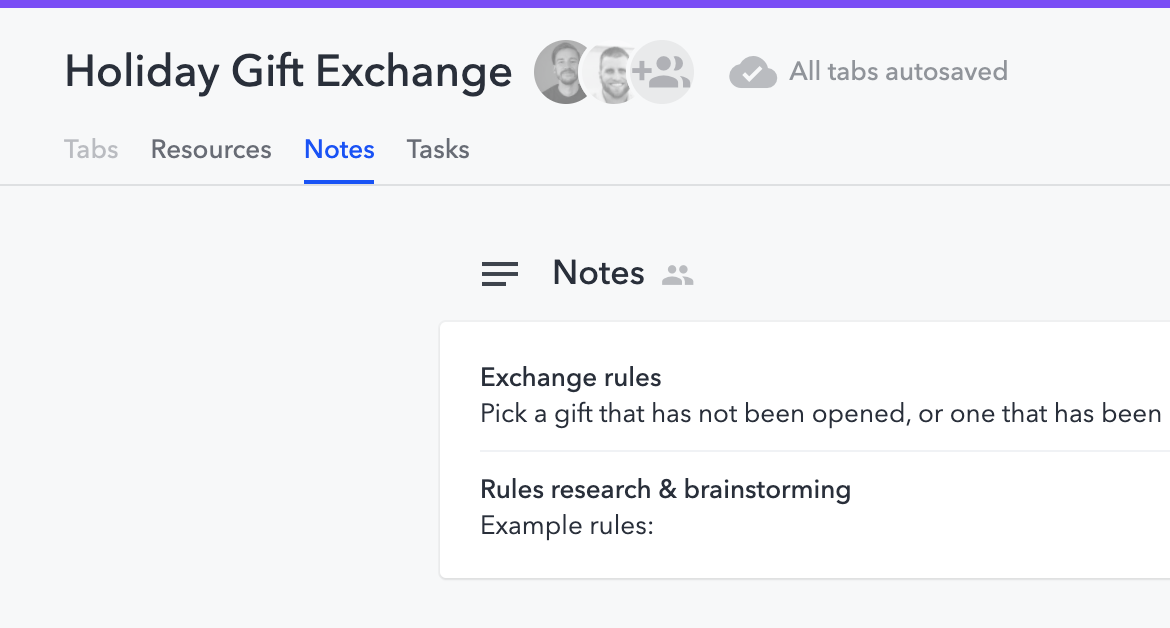The width and height of the screenshot is (1170, 628).
Task: Click the cloud autosave status icon
Action: coord(753,72)
